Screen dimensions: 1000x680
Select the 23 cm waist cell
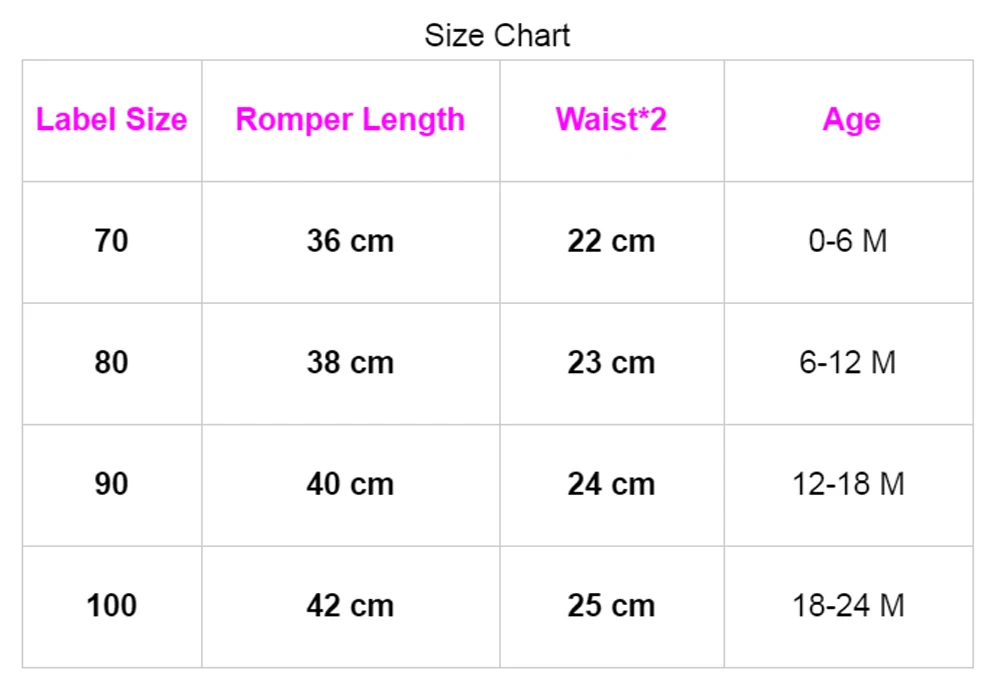coord(611,362)
